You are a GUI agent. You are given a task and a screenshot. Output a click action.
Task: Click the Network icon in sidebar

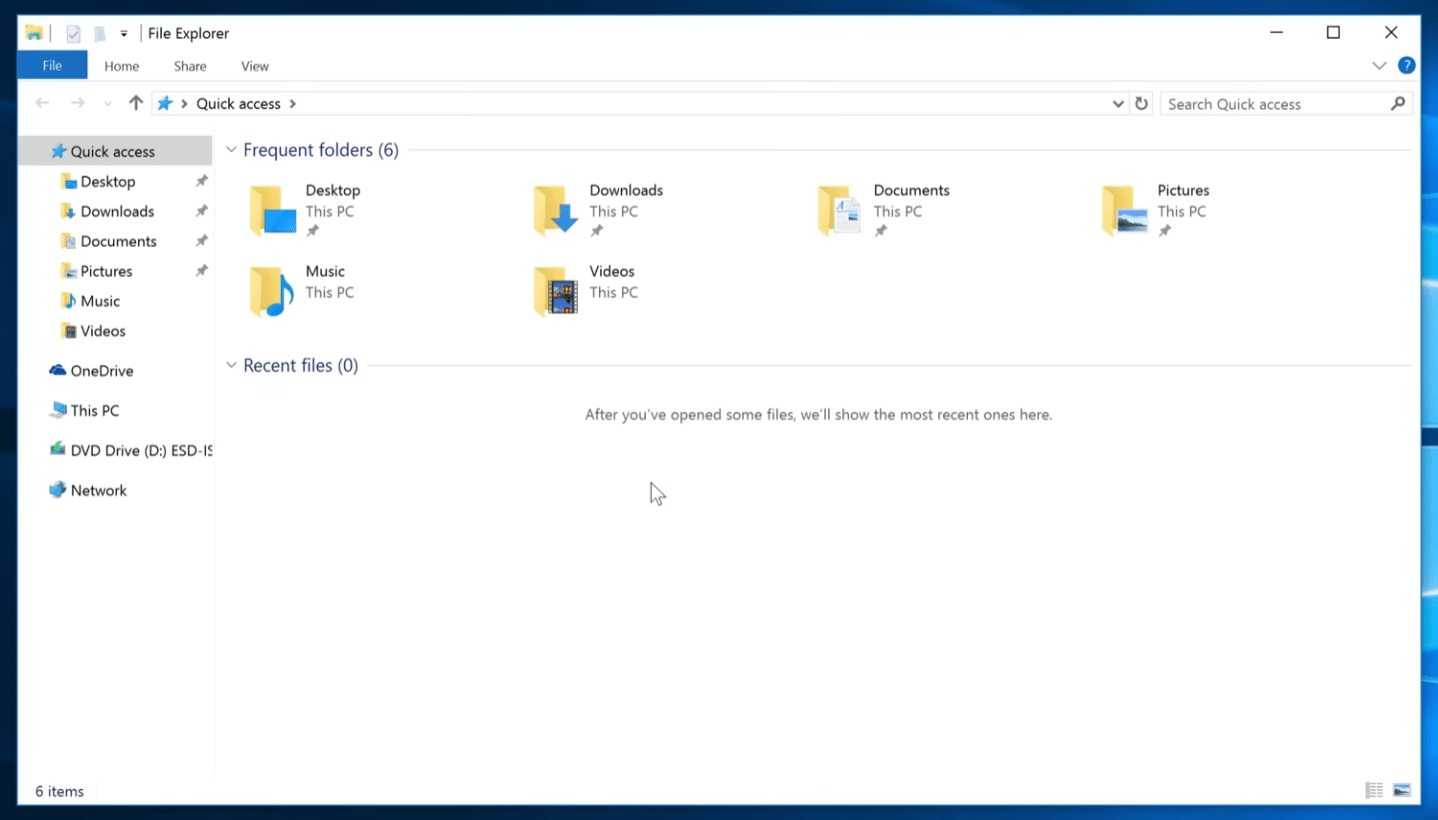58,490
